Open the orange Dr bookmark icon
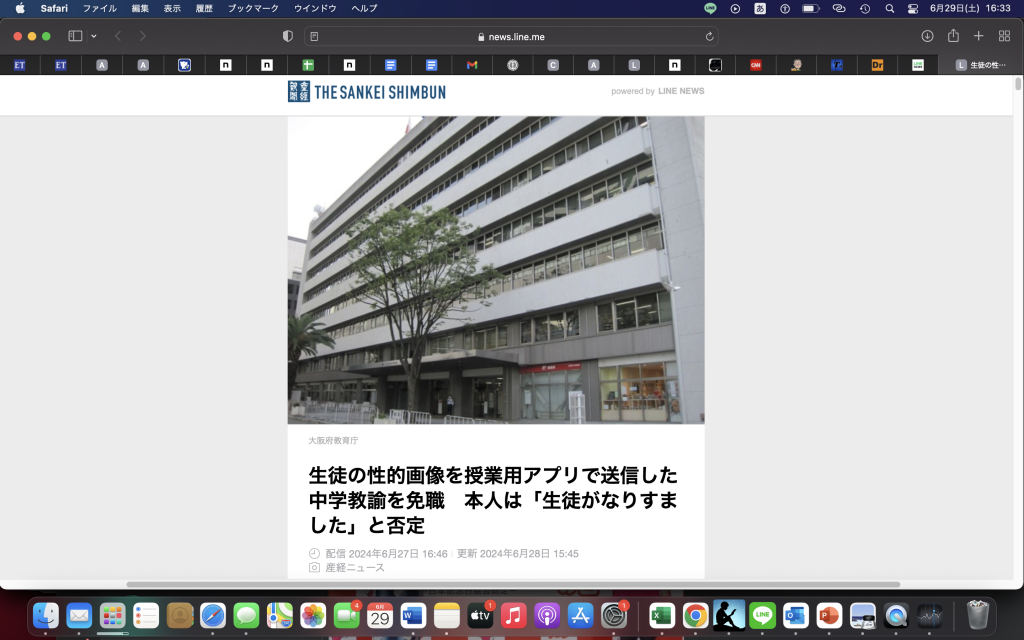Screen dimensions: 1024x640 click(x=876, y=65)
